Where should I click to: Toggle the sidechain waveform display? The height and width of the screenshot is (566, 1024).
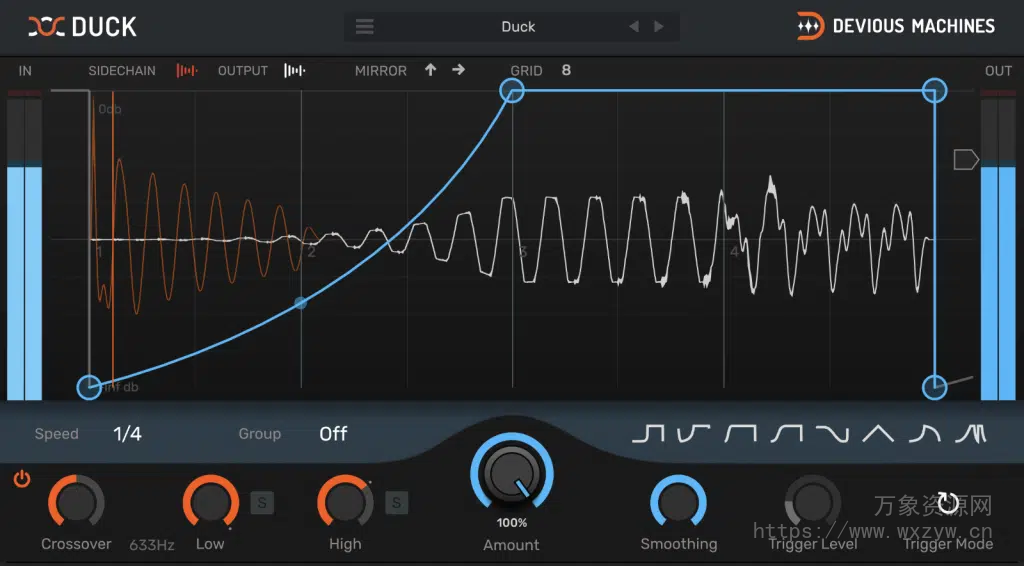point(187,71)
